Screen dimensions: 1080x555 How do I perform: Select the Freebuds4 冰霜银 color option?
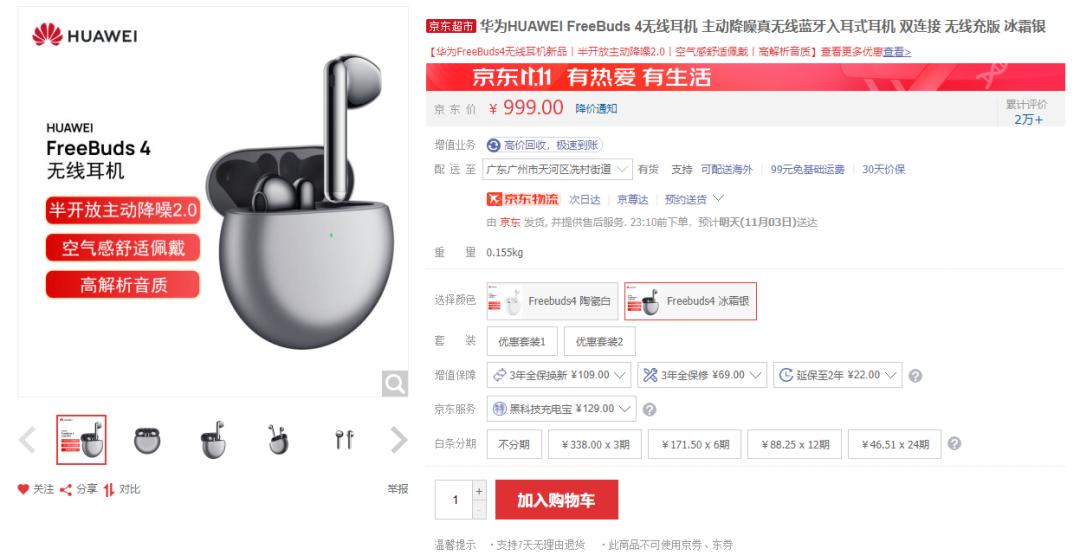point(690,301)
